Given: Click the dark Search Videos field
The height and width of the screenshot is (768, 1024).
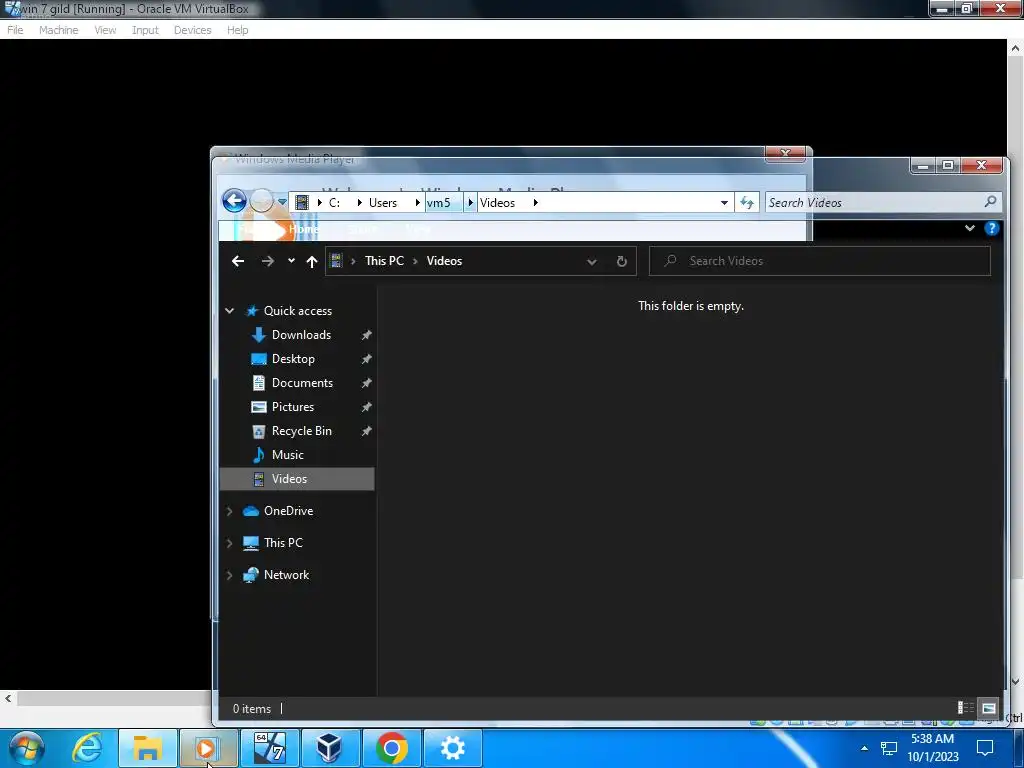Looking at the screenshot, I should 820,261.
